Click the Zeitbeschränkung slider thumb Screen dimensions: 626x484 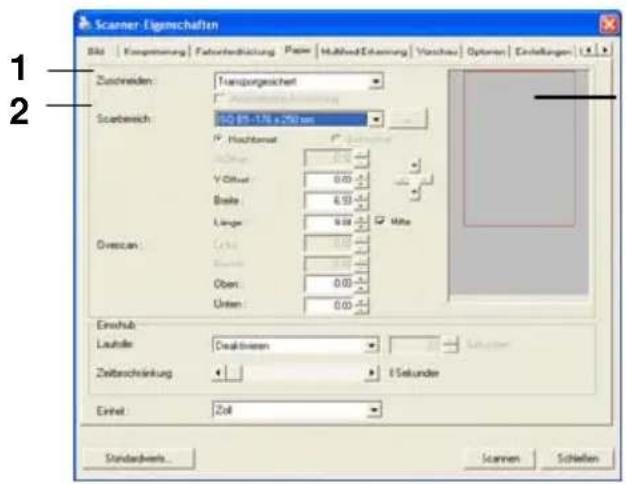(234, 373)
